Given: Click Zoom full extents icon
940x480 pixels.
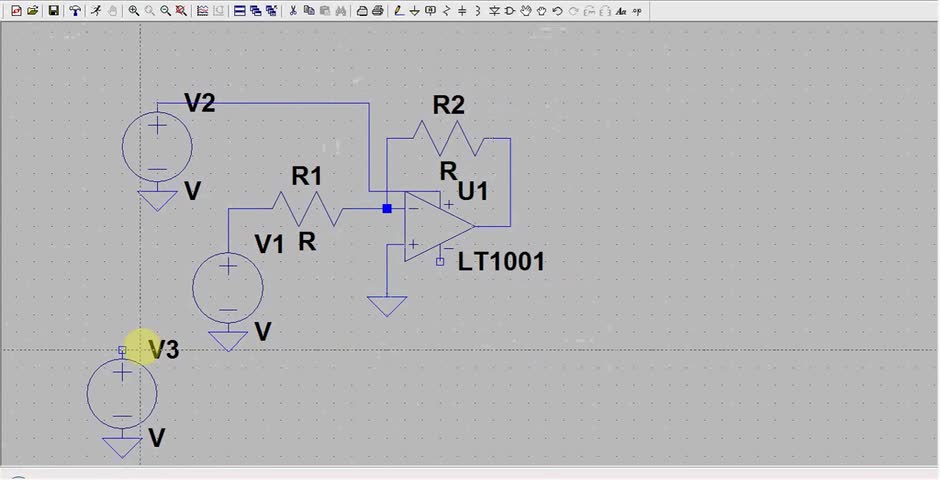Looking at the screenshot, I should [x=181, y=11].
